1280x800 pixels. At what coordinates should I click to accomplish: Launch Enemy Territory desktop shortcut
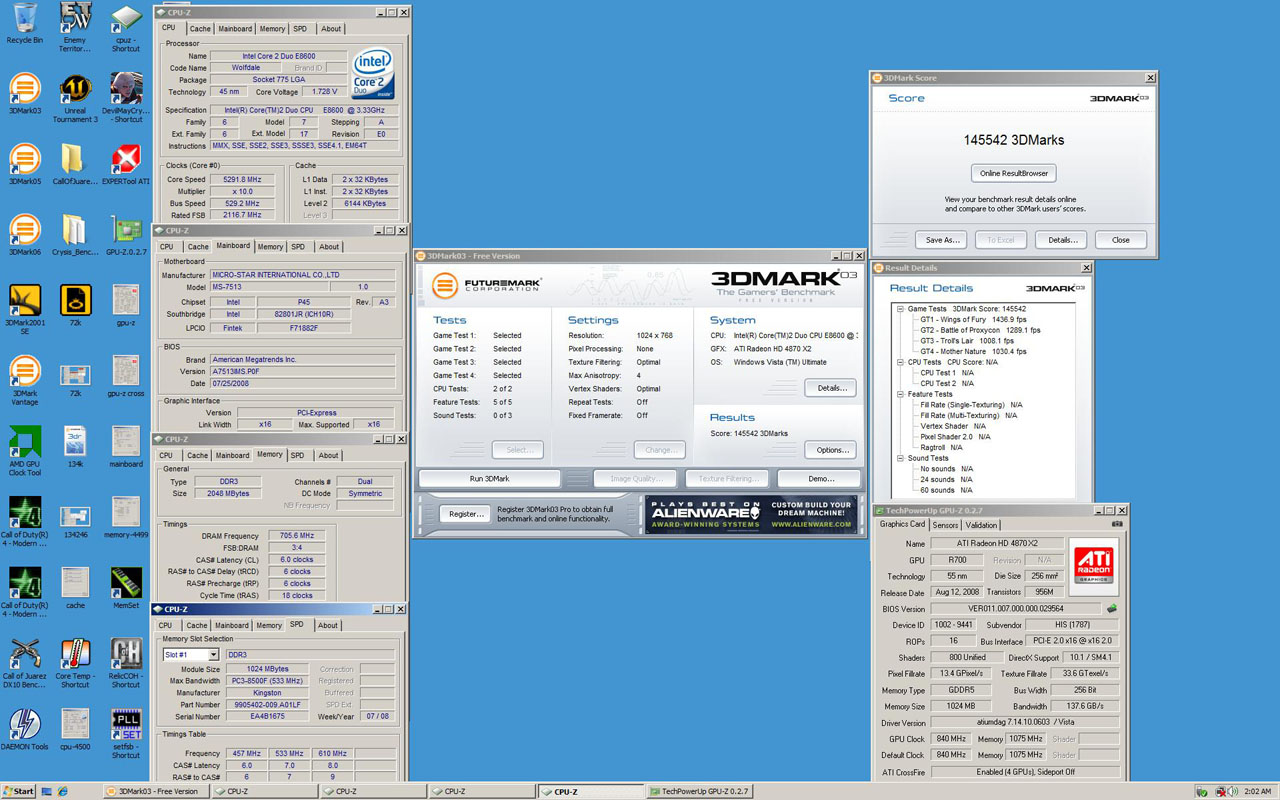pyautogui.click(x=75, y=28)
